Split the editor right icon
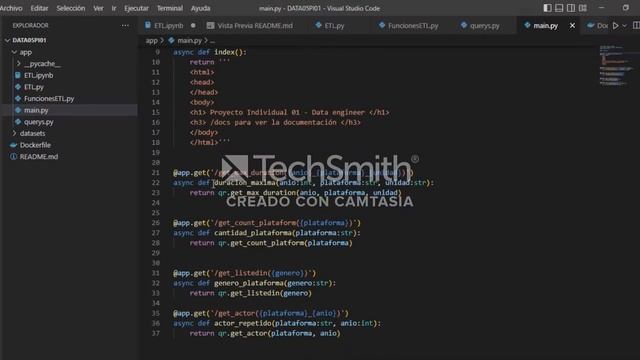640x360 pixels. tap(636, 26)
